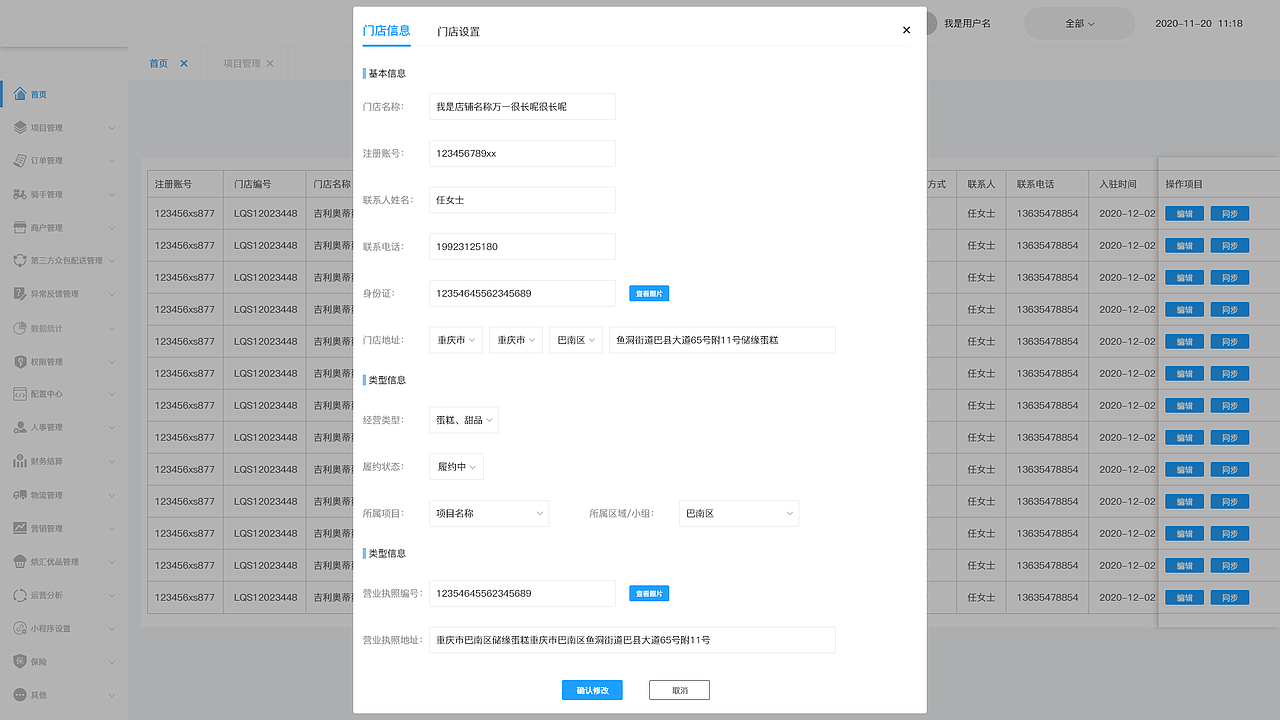Image resolution: width=1280 pixels, height=720 pixels.
Task: Click the 烘汇优品管理 basket icon
Action: pyautogui.click(x=20, y=561)
